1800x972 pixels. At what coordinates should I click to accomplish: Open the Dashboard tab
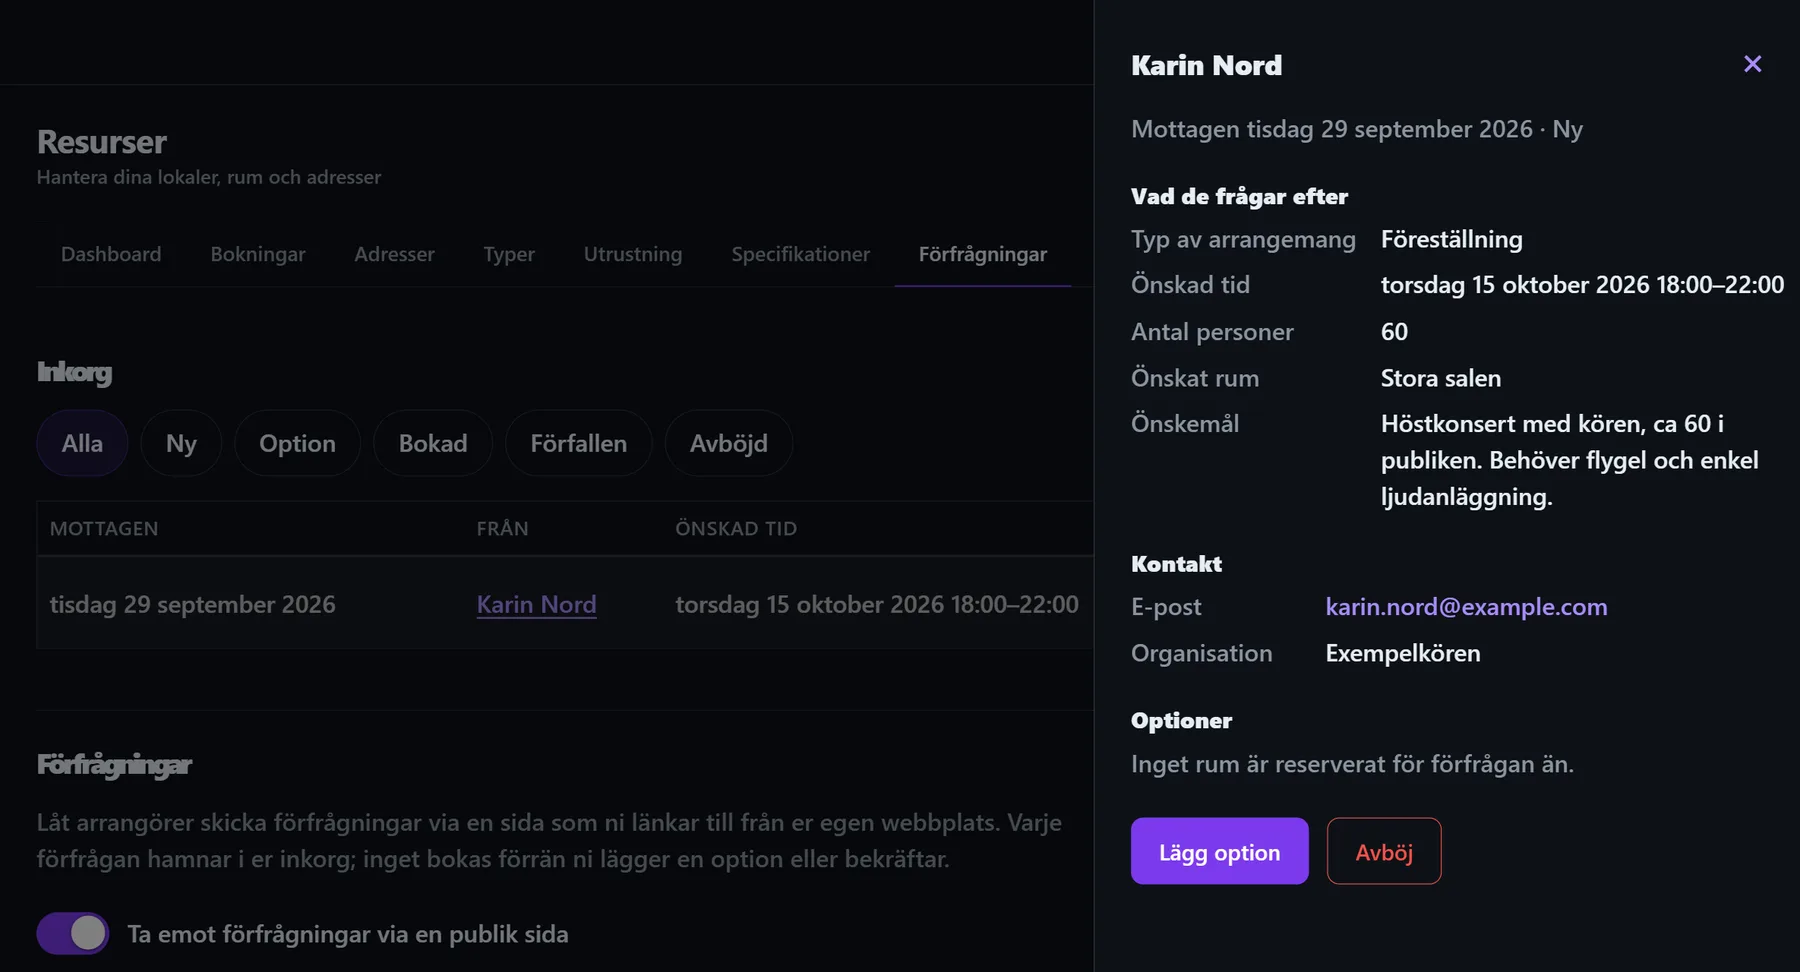pos(111,254)
